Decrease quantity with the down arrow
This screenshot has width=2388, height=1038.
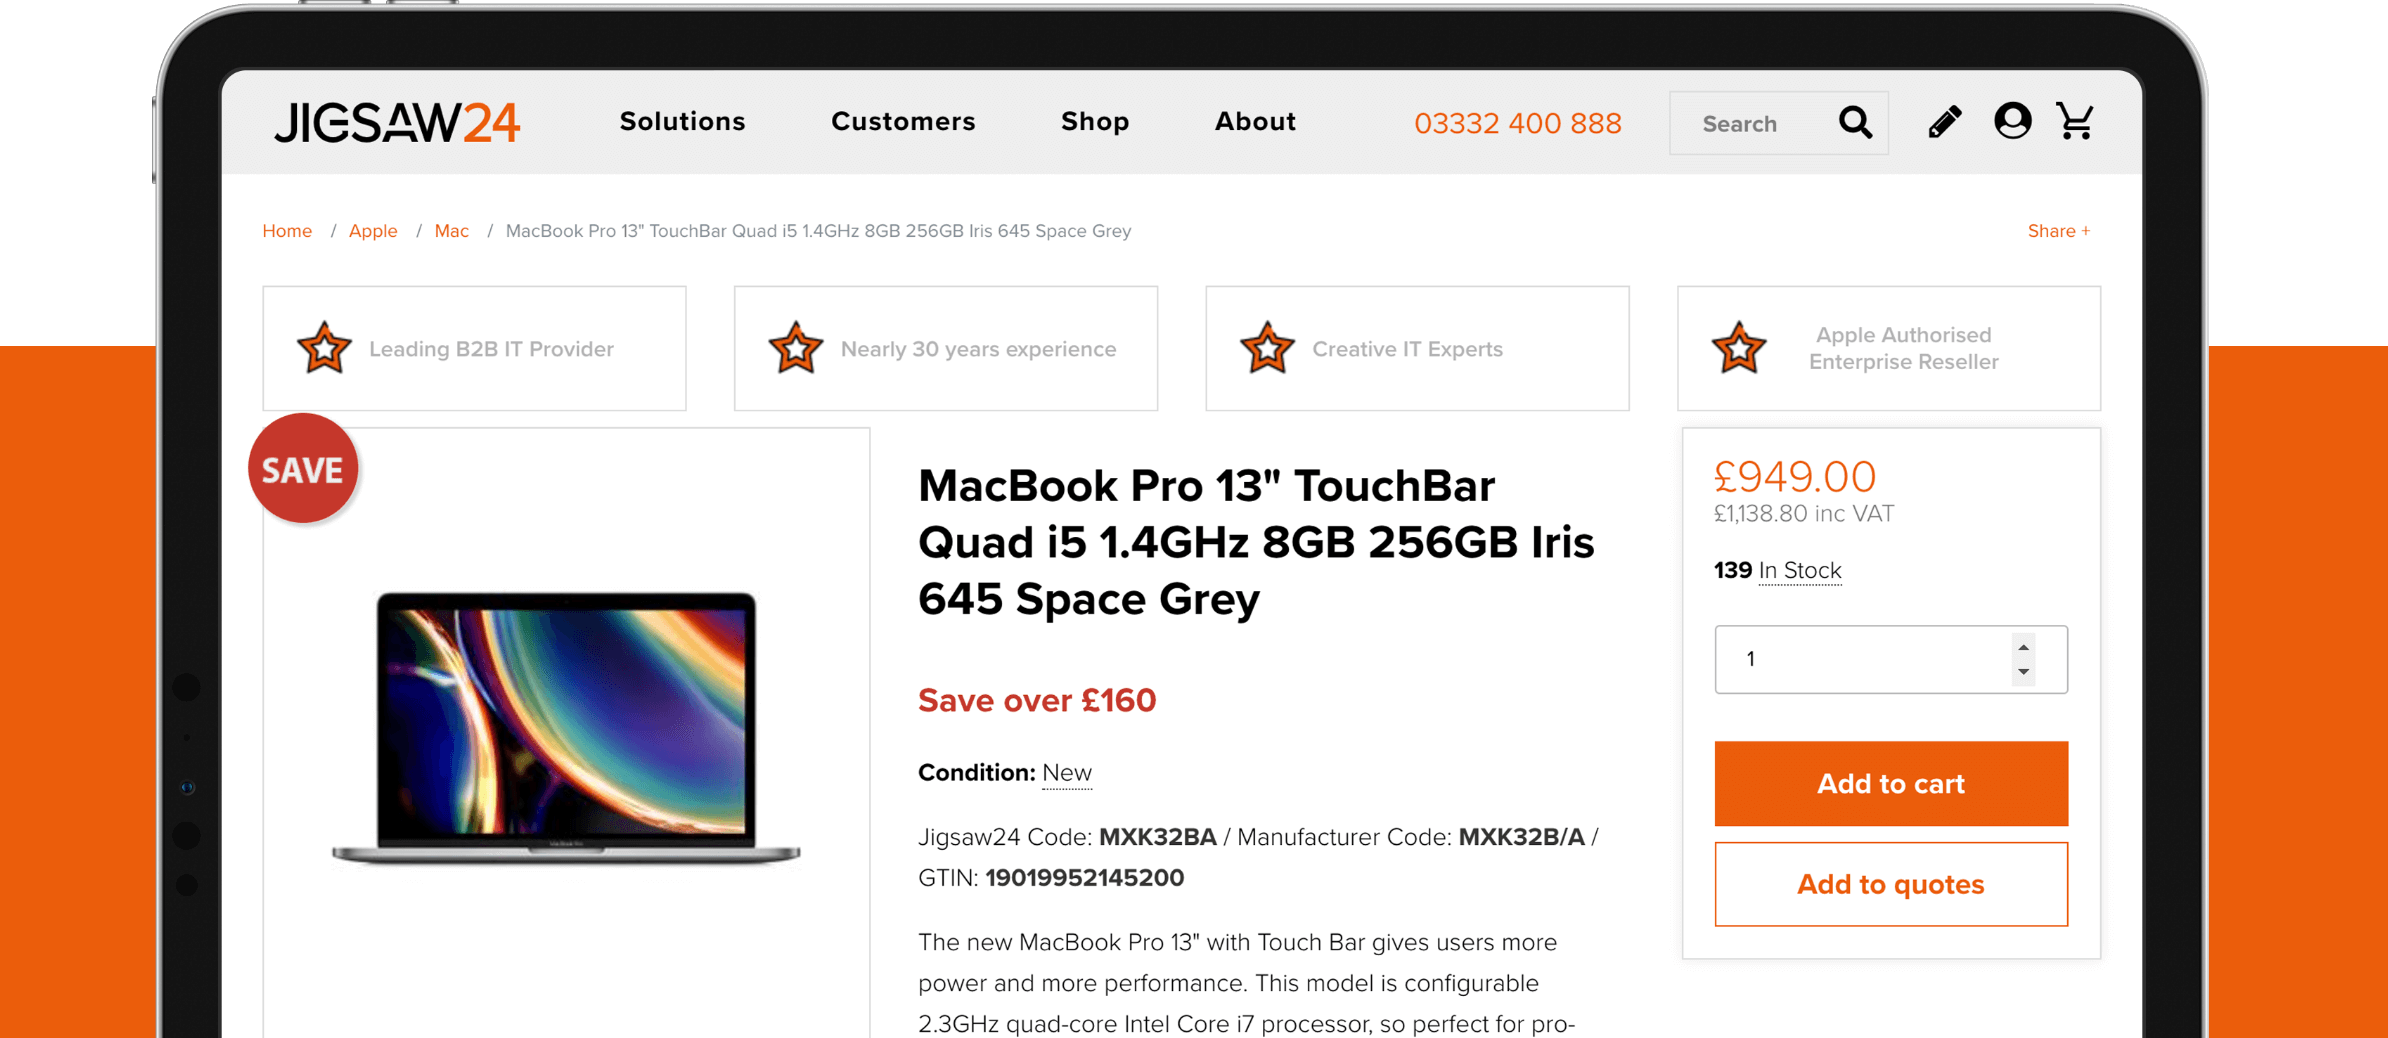coord(2023,672)
